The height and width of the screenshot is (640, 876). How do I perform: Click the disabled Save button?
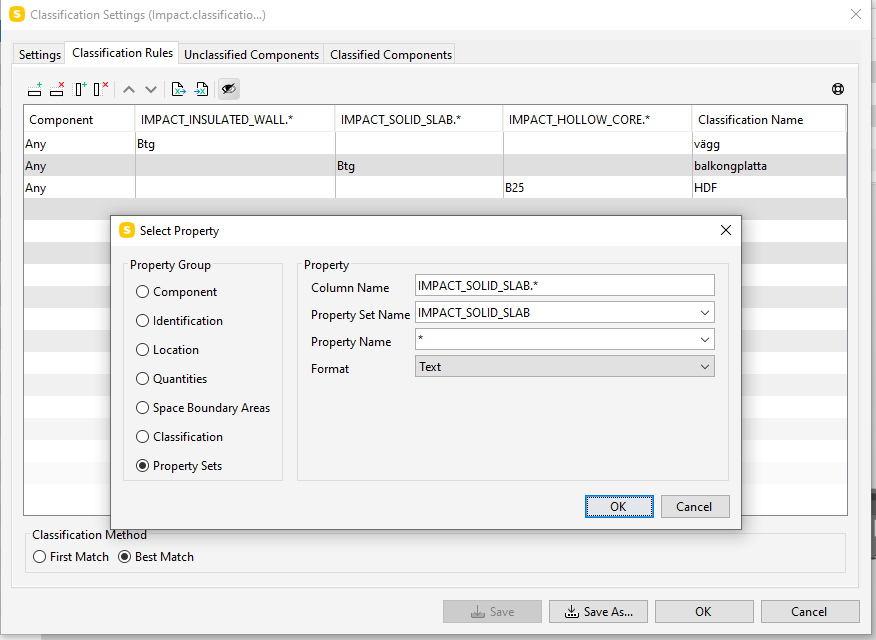pyautogui.click(x=492, y=612)
